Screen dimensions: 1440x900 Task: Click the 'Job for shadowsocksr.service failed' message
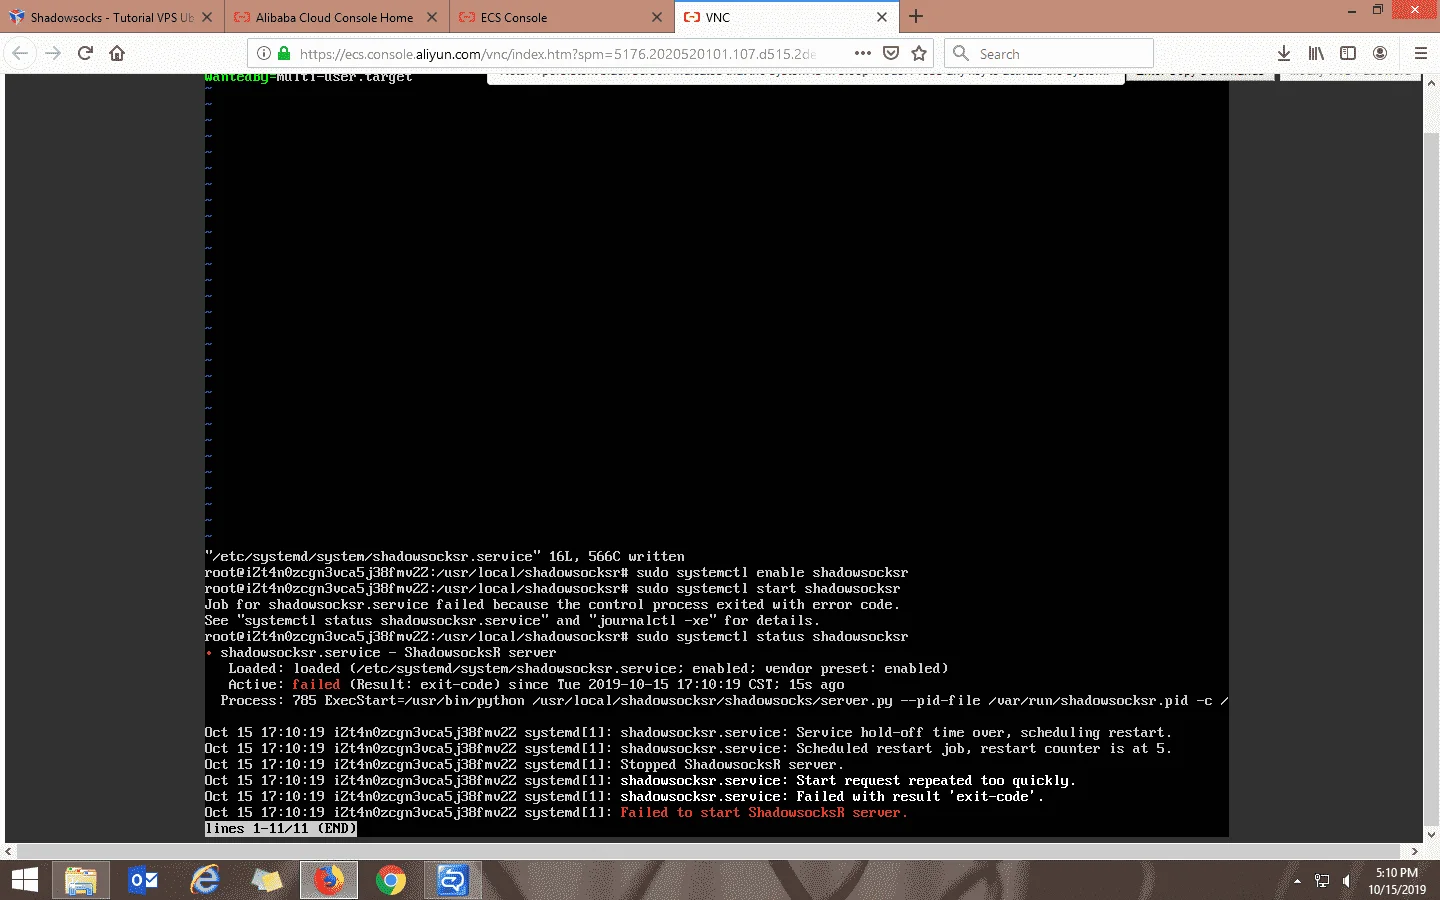click(552, 604)
